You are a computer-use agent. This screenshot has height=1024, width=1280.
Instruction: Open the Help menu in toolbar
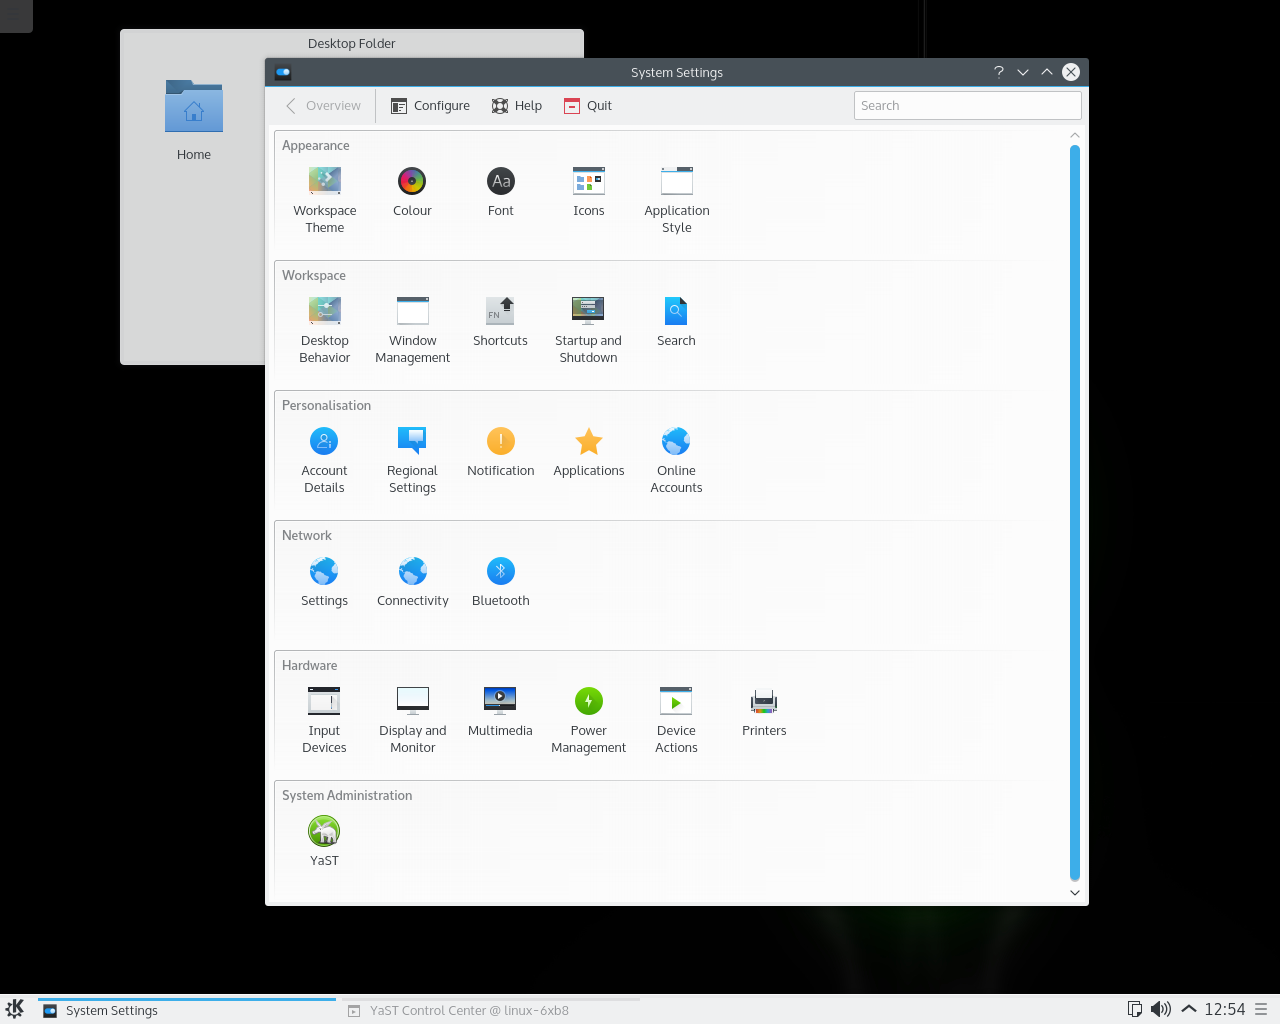tap(517, 106)
